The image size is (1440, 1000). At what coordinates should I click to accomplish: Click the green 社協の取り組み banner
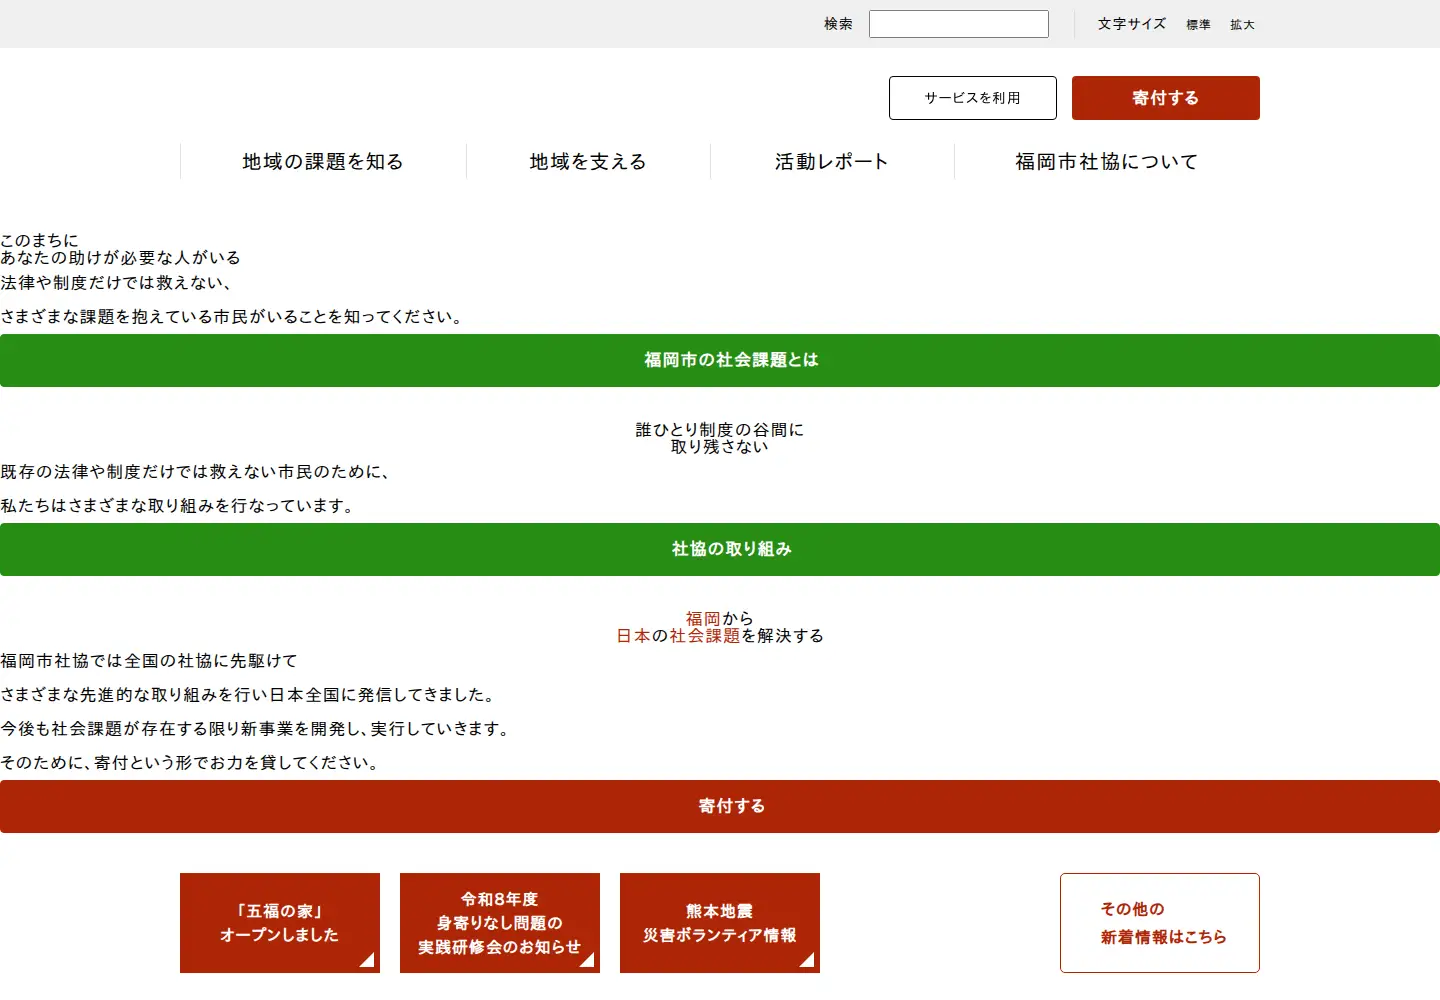point(720,549)
